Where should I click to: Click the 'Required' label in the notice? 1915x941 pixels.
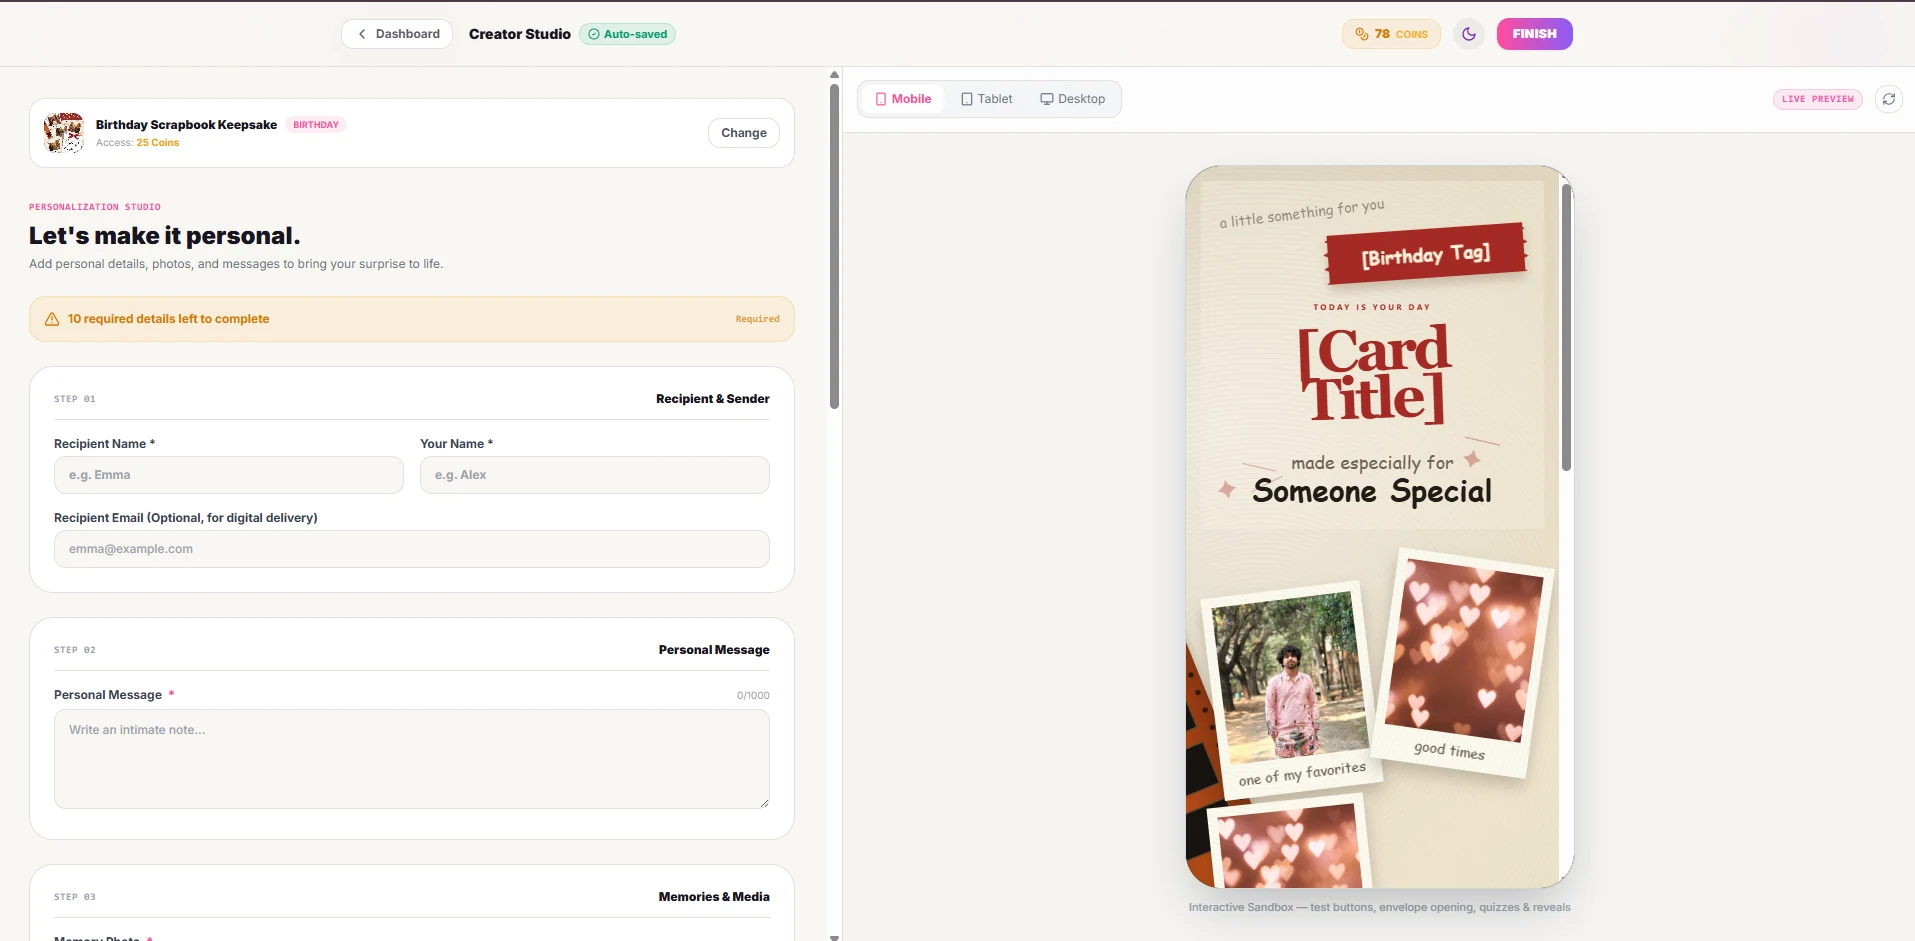tap(757, 319)
